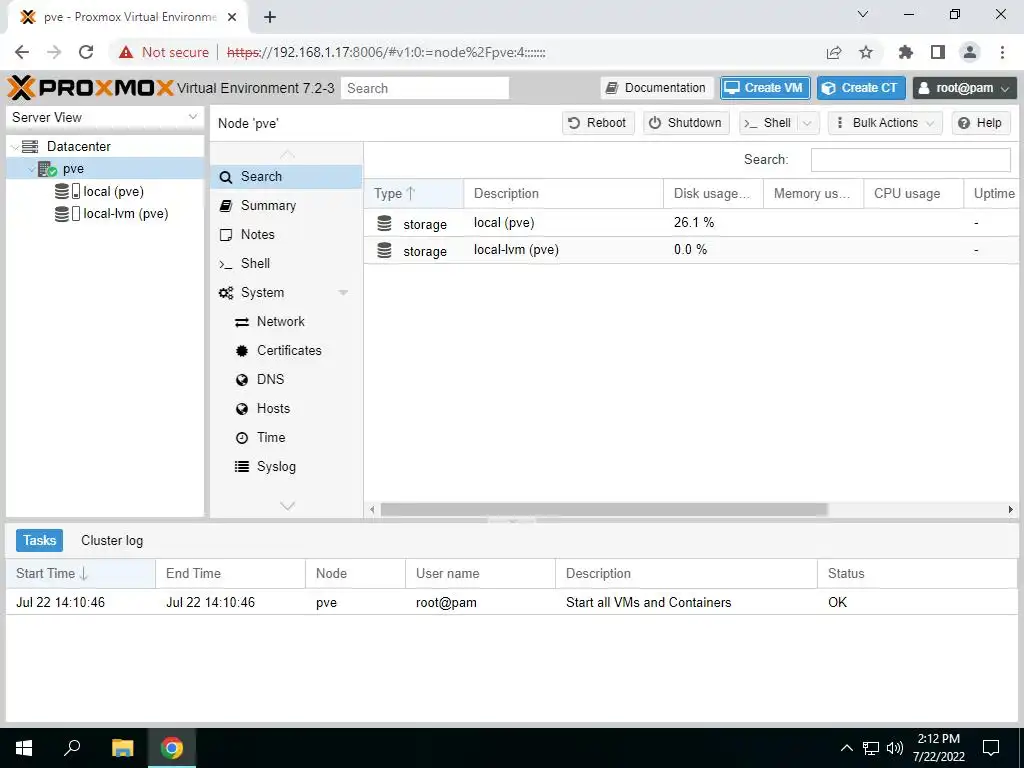Open the Chrome profile avatar
1024x768 pixels.
pos(970,52)
